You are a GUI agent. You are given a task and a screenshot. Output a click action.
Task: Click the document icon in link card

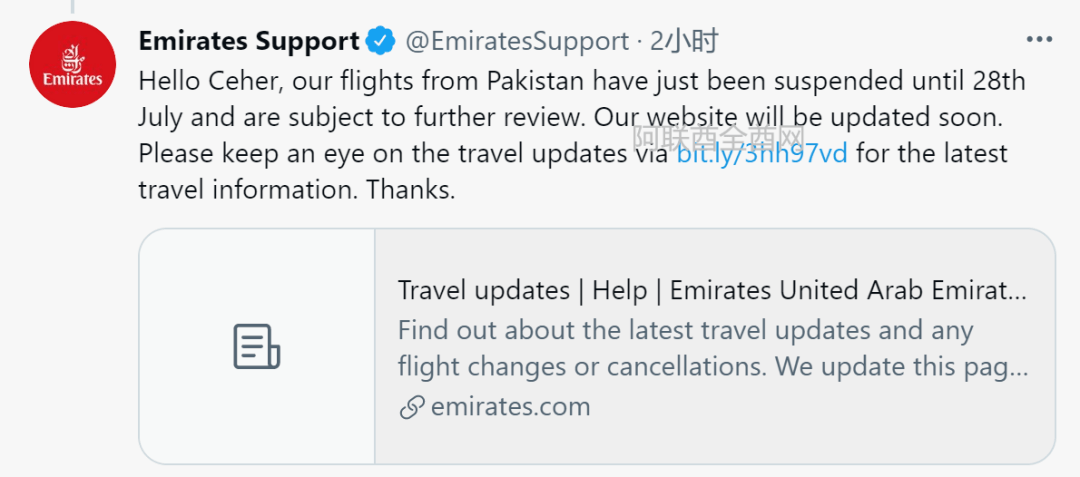[256, 346]
